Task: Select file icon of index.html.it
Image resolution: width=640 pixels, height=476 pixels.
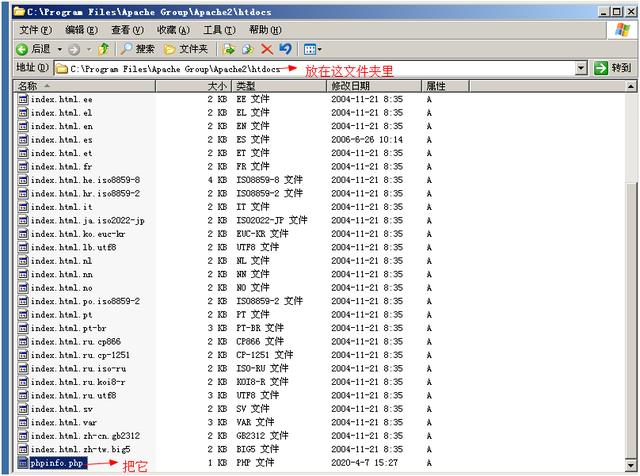Action: click(23, 207)
